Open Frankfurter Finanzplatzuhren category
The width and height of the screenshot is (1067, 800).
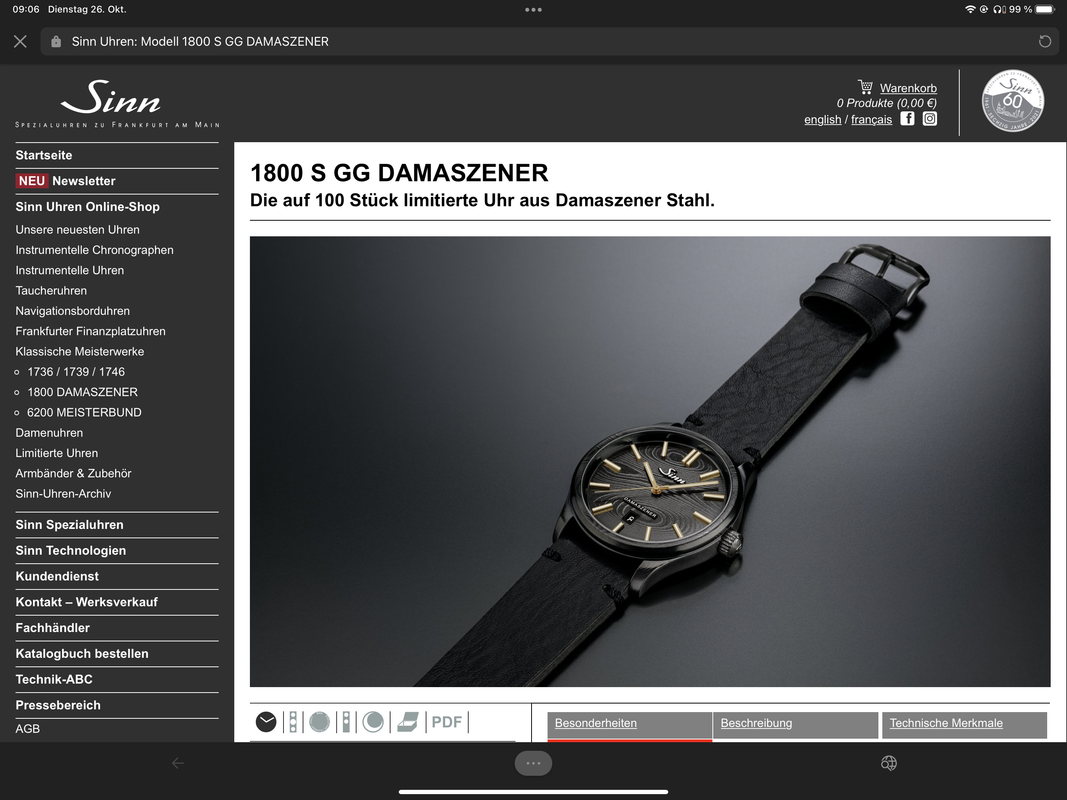(x=91, y=331)
